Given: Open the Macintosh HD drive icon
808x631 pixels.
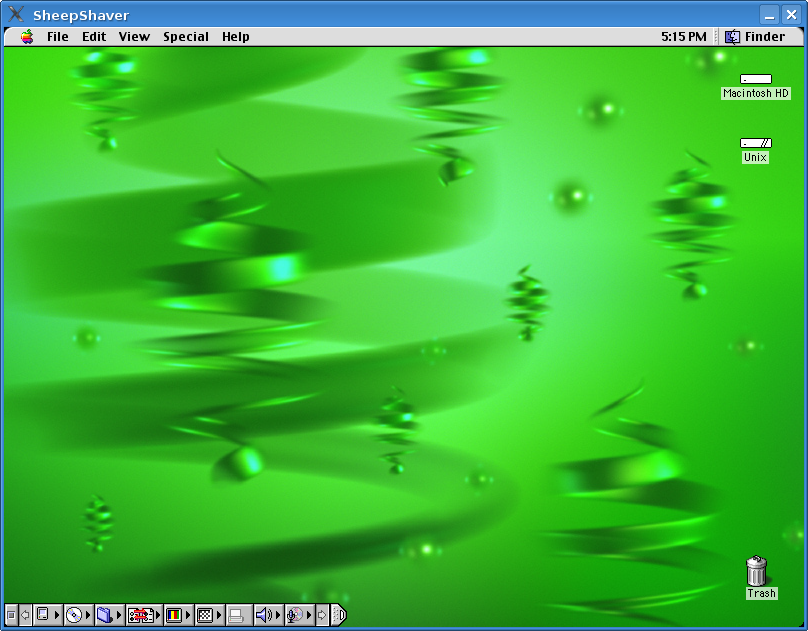Looking at the screenshot, I should (755, 79).
